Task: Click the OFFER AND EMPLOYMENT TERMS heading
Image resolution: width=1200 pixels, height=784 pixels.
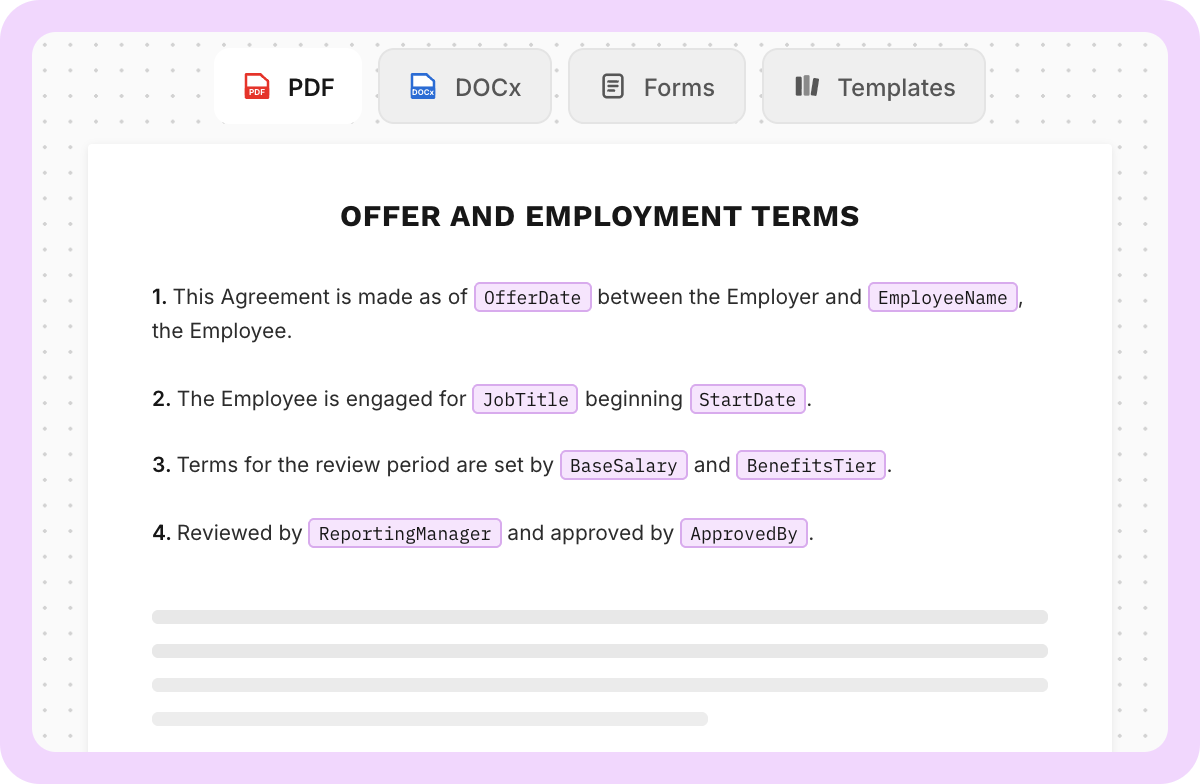Action: tap(600, 216)
